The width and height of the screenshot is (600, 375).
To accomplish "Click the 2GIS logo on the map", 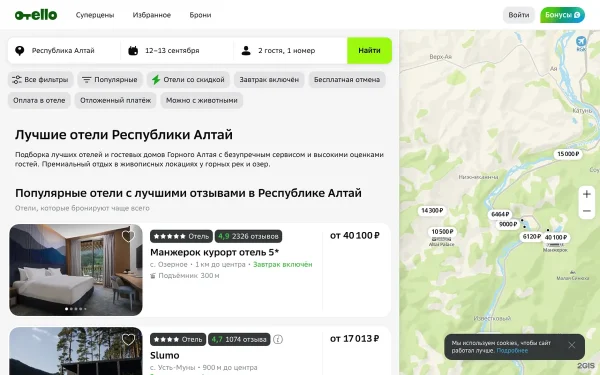I will [586, 365].
